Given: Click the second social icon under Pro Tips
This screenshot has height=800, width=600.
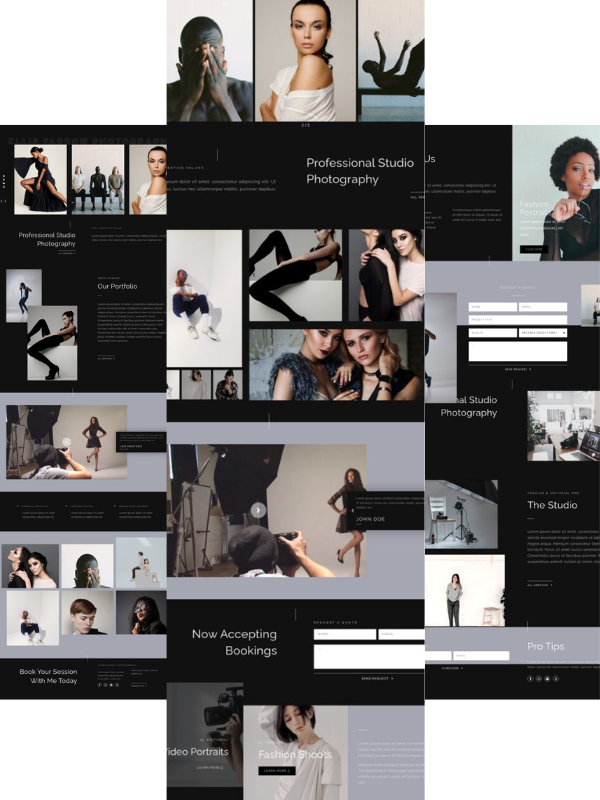Looking at the screenshot, I should 540,678.
